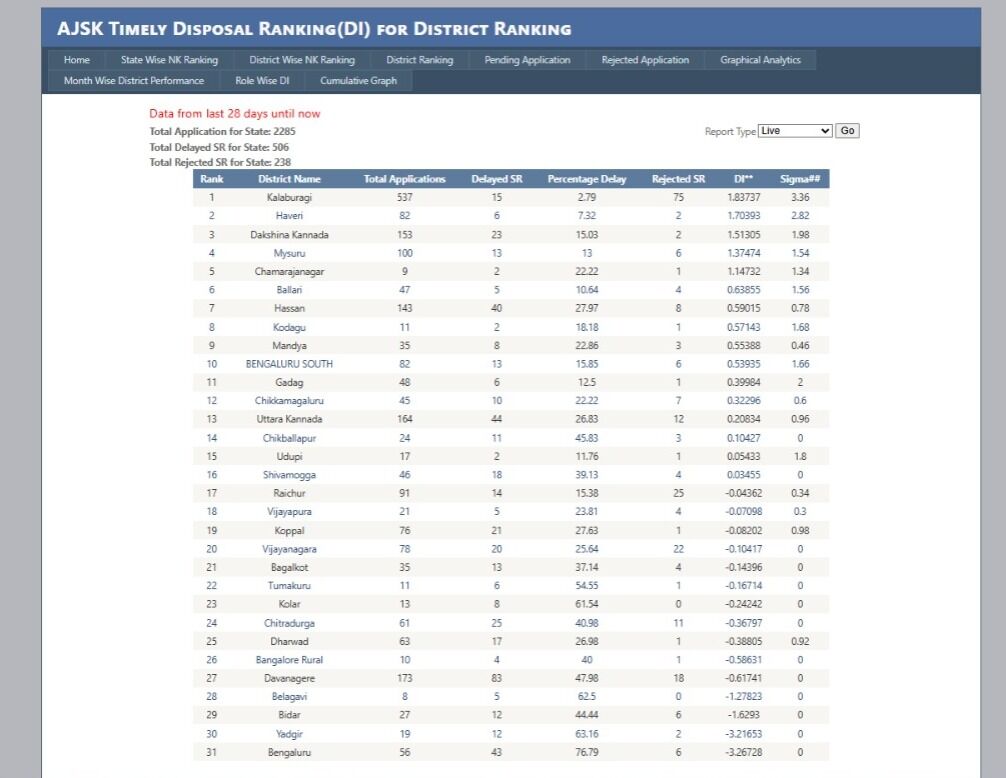Expand the Report Type dropdown
This screenshot has width=1006, height=778.
click(794, 131)
